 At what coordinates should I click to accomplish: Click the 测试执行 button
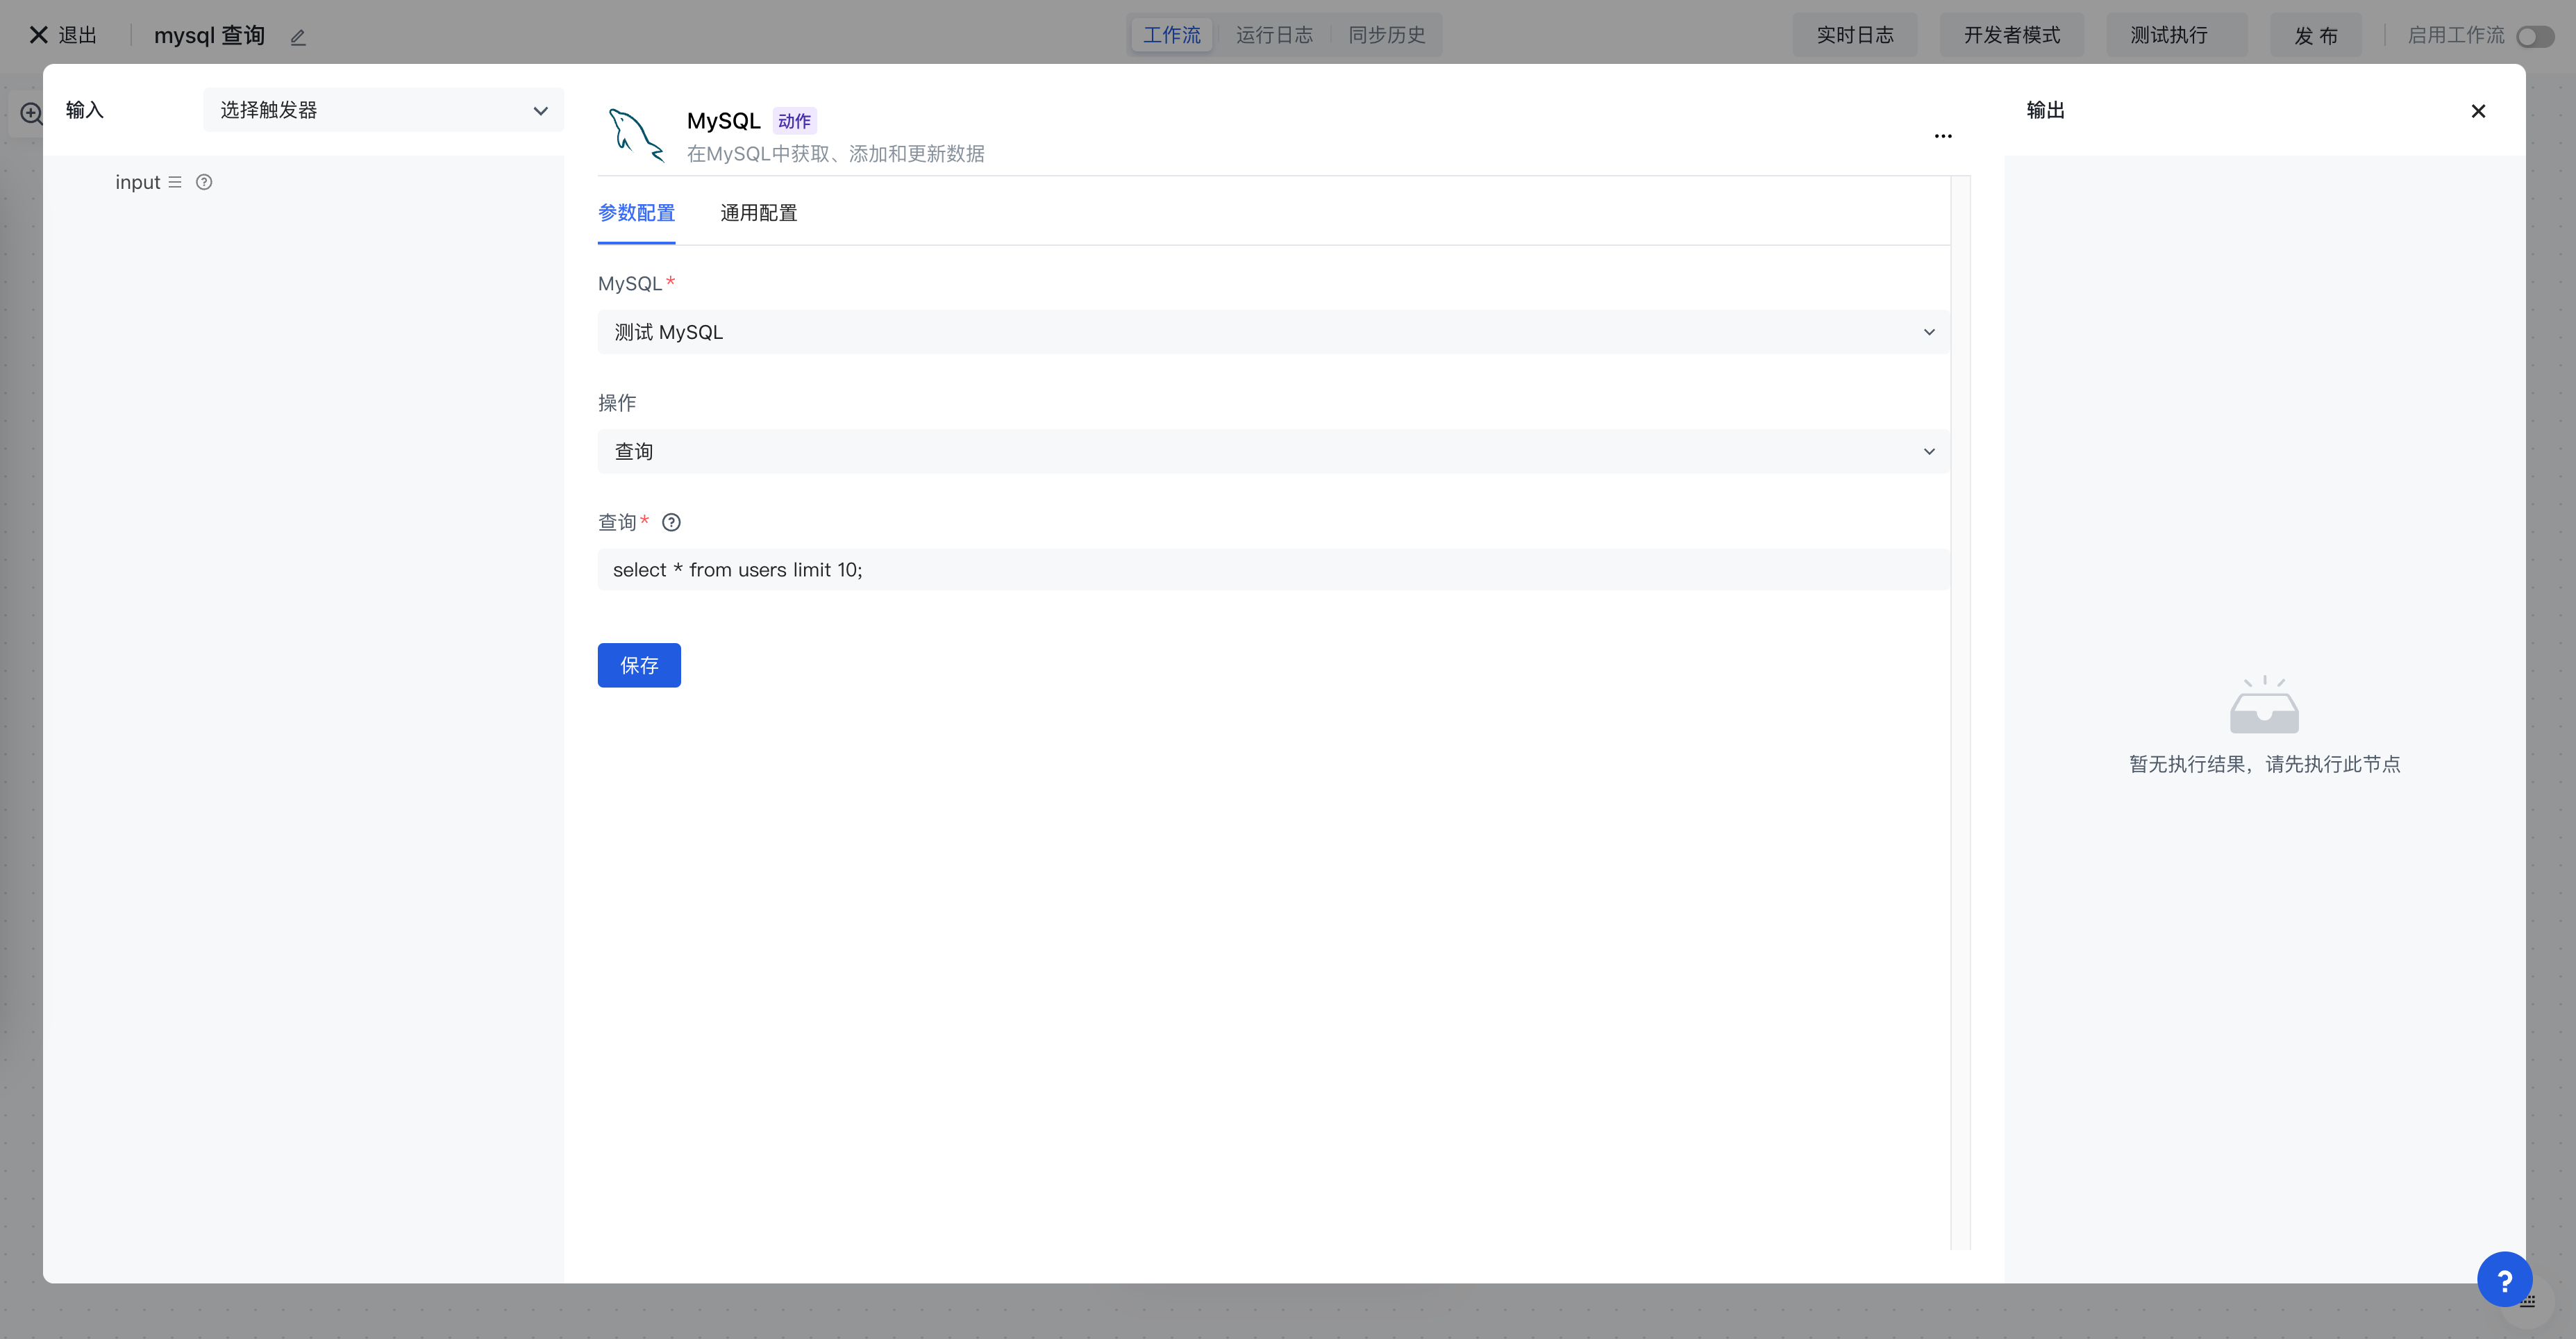[2168, 35]
